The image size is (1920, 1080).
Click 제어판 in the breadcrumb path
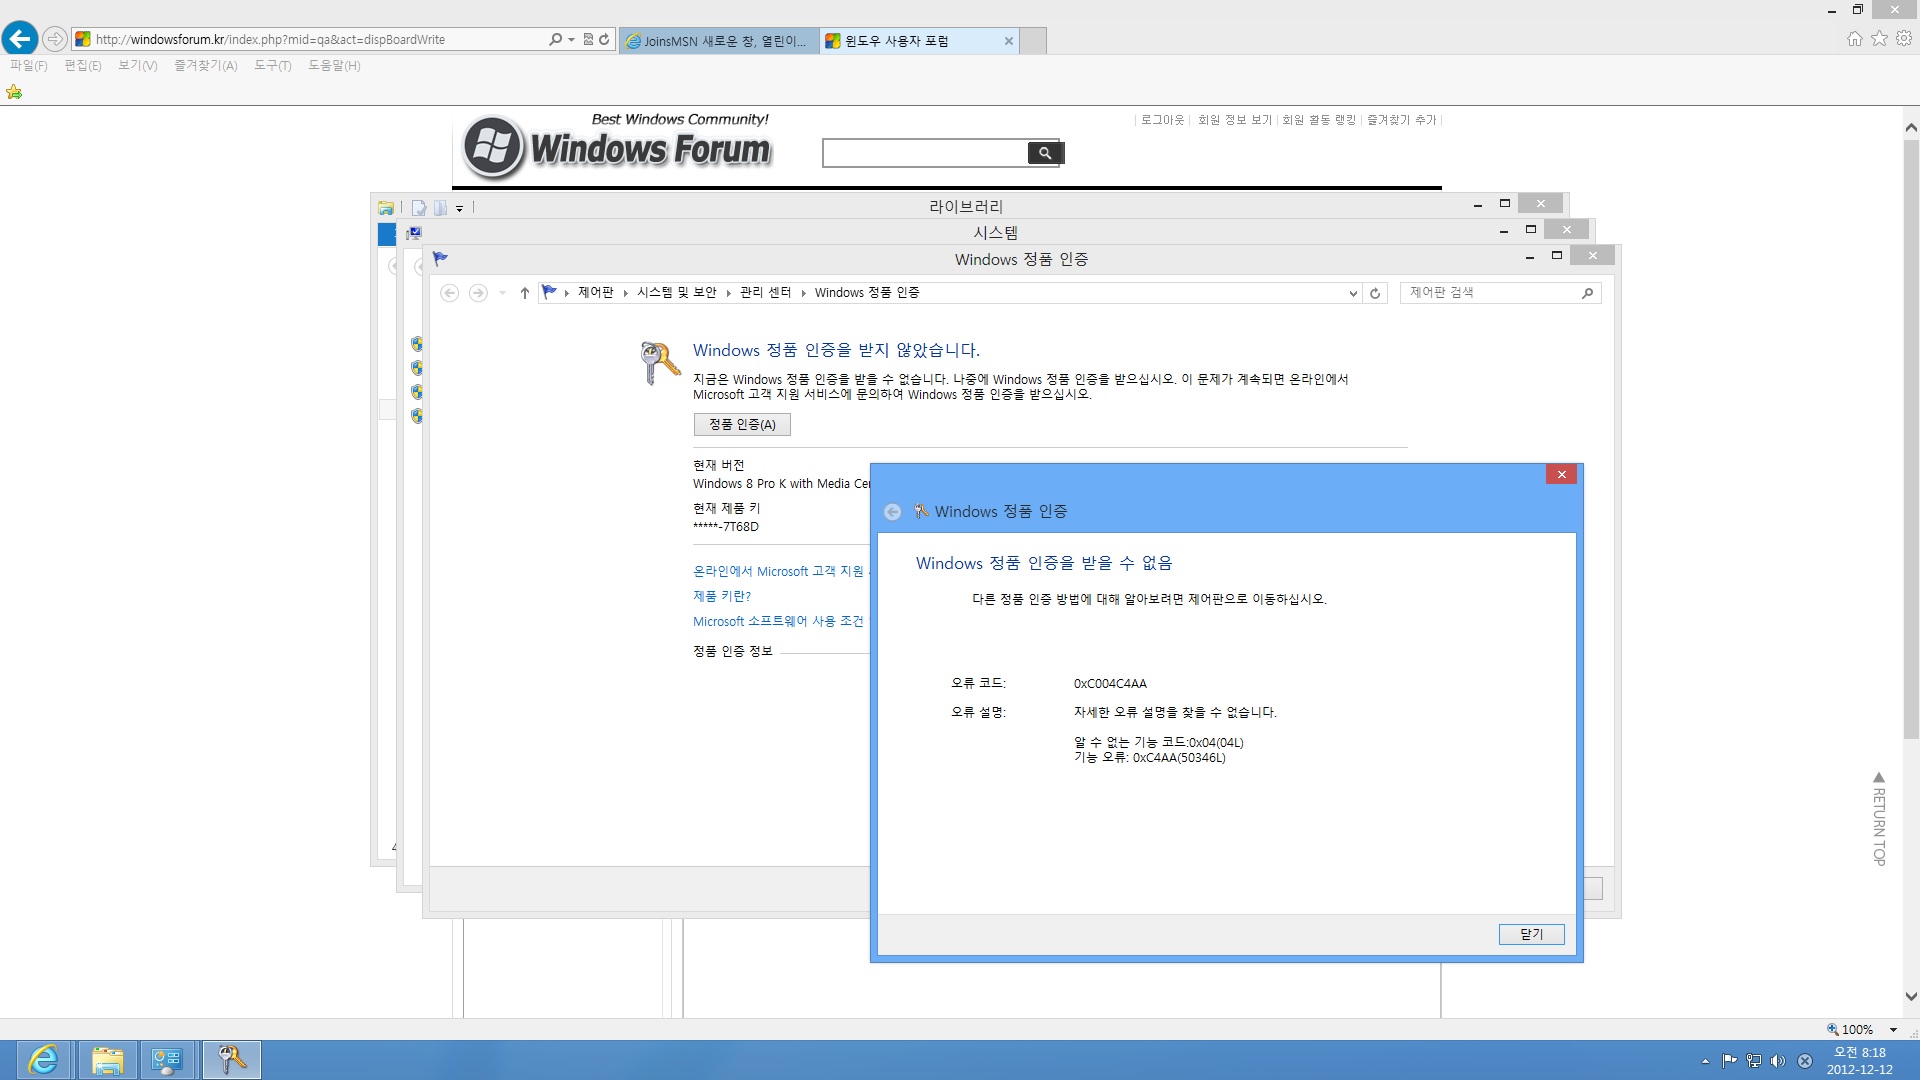(596, 293)
